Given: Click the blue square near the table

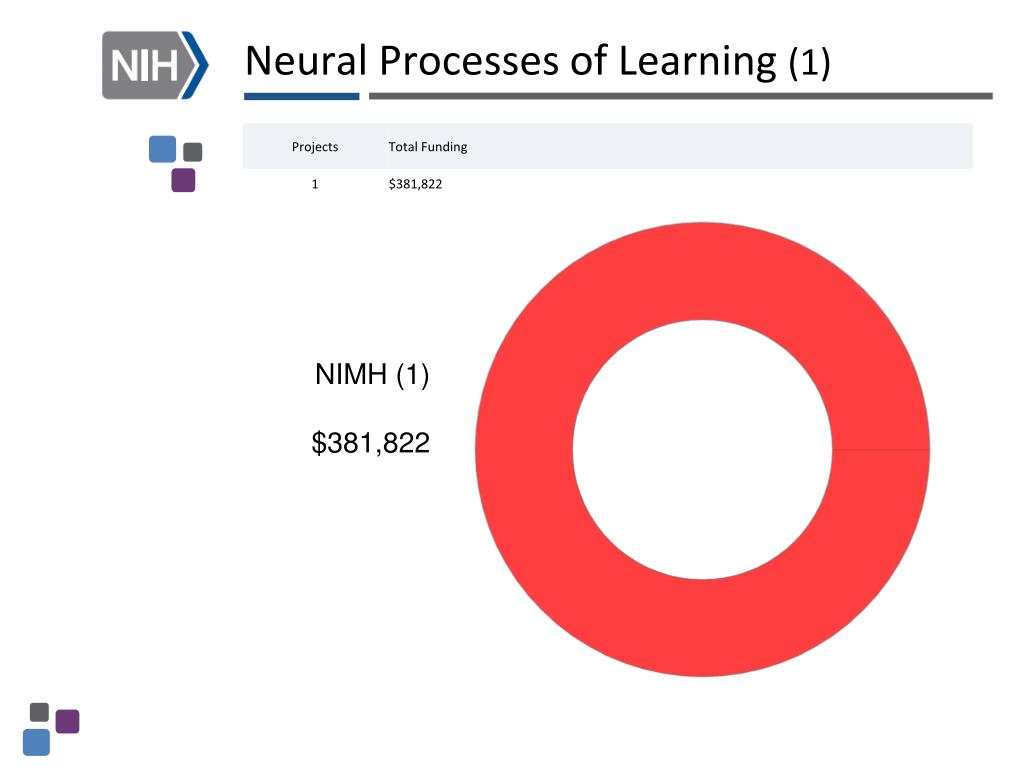Looking at the screenshot, I should [x=162, y=149].
